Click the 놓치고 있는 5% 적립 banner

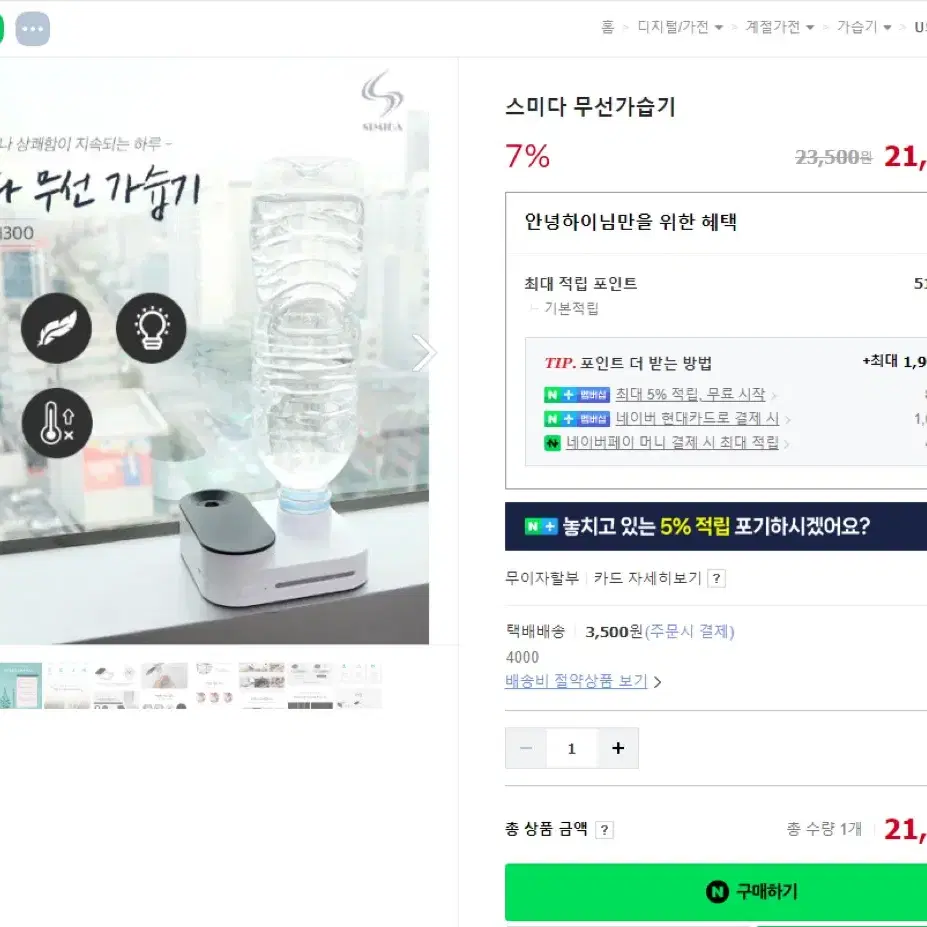point(716,526)
